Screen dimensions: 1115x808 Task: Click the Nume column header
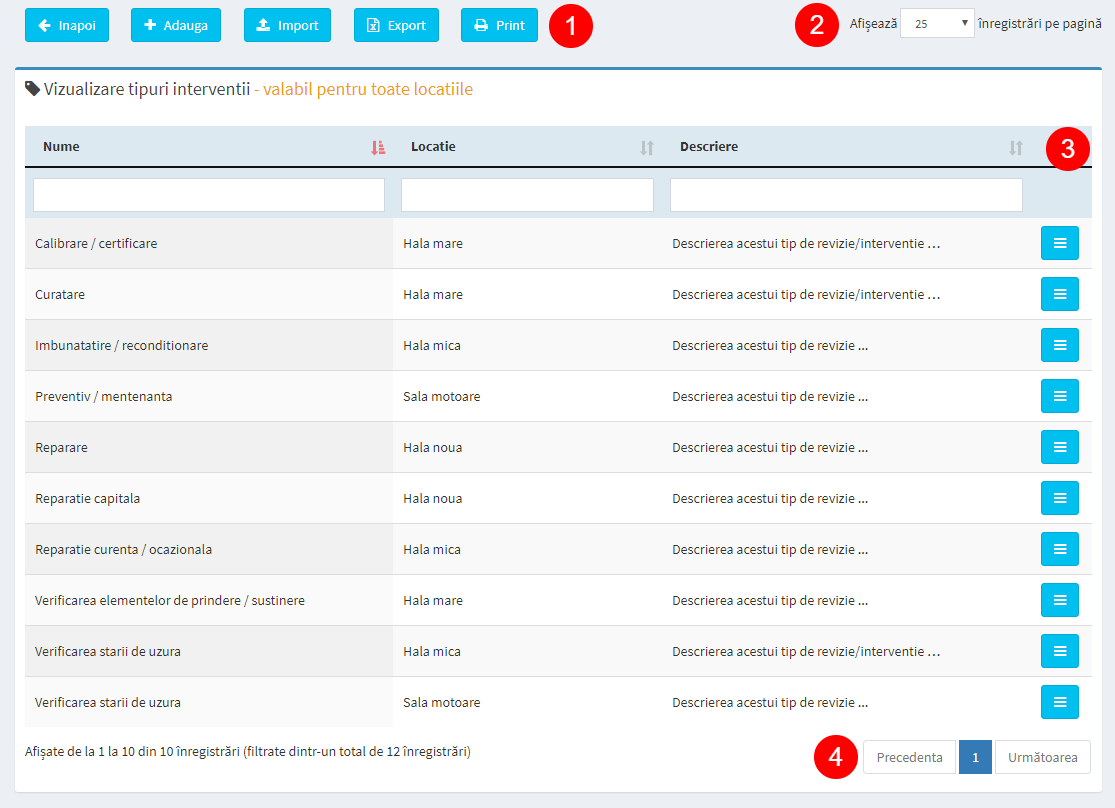[x=209, y=147]
